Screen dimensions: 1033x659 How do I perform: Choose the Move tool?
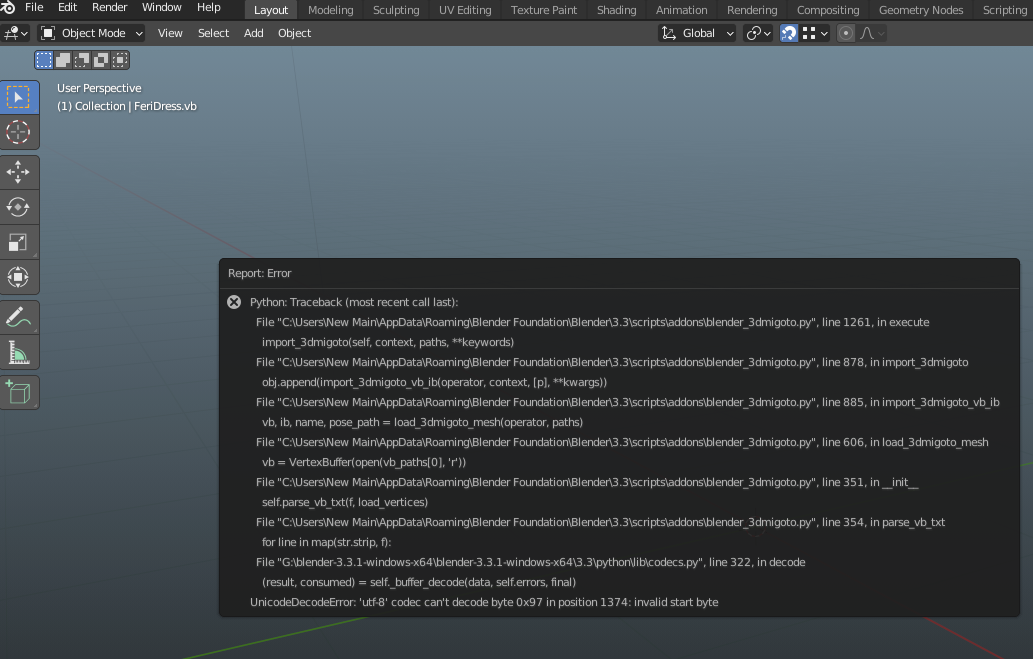click(19, 173)
